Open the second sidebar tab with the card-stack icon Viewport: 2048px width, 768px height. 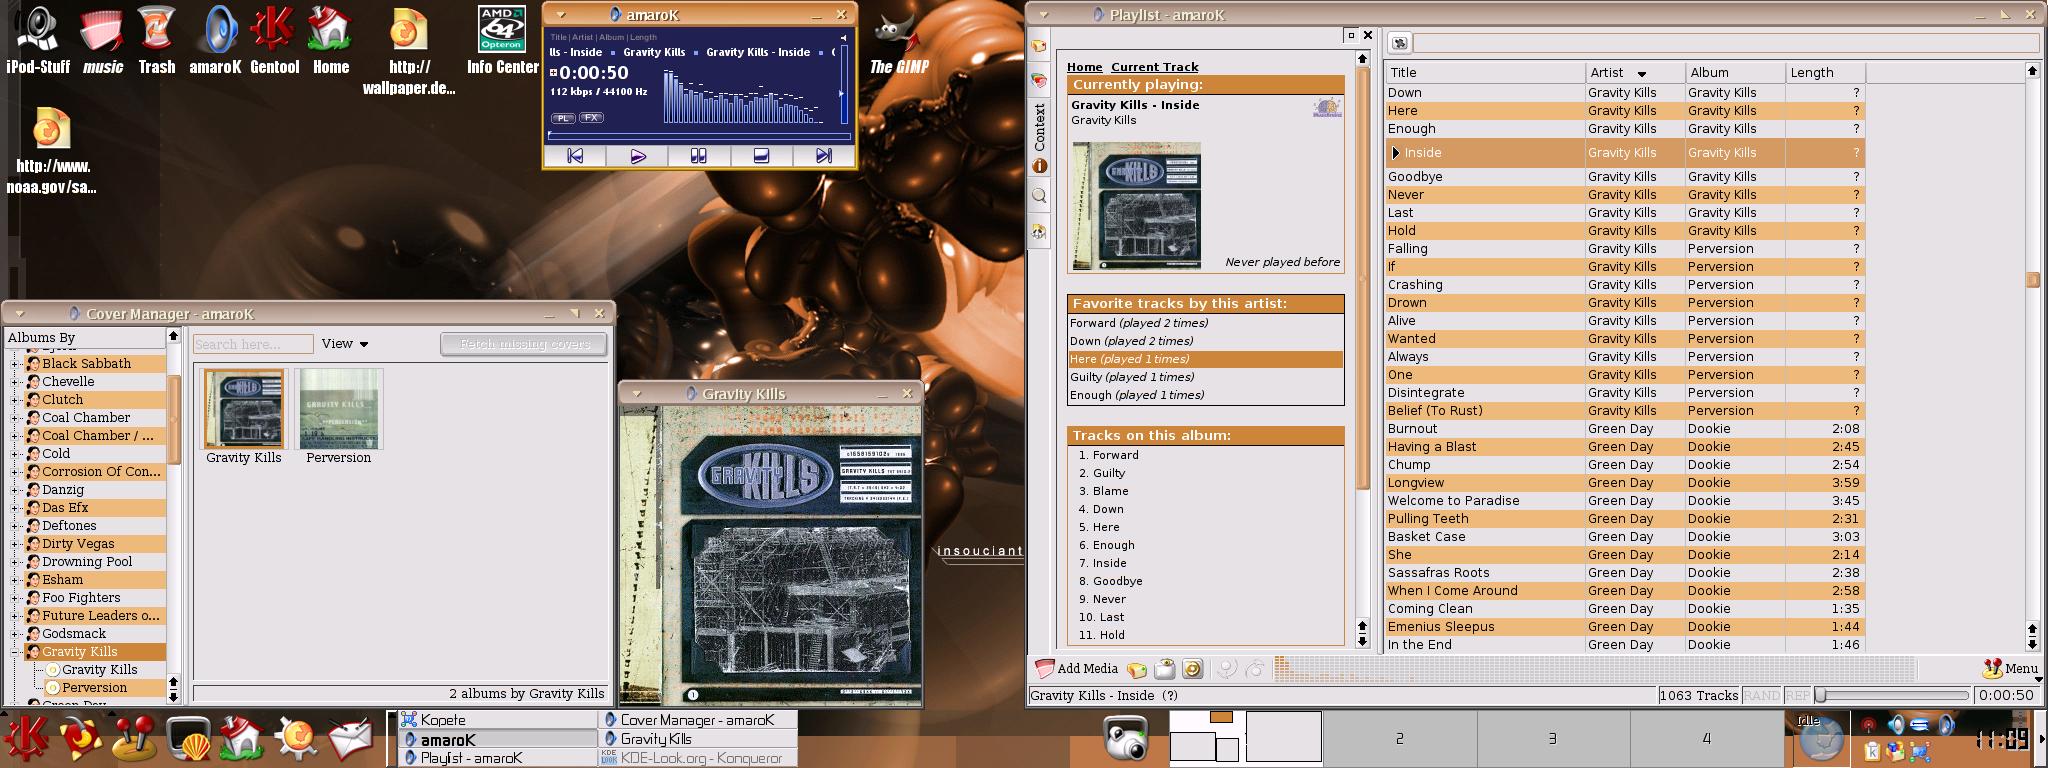(x=1039, y=80)
